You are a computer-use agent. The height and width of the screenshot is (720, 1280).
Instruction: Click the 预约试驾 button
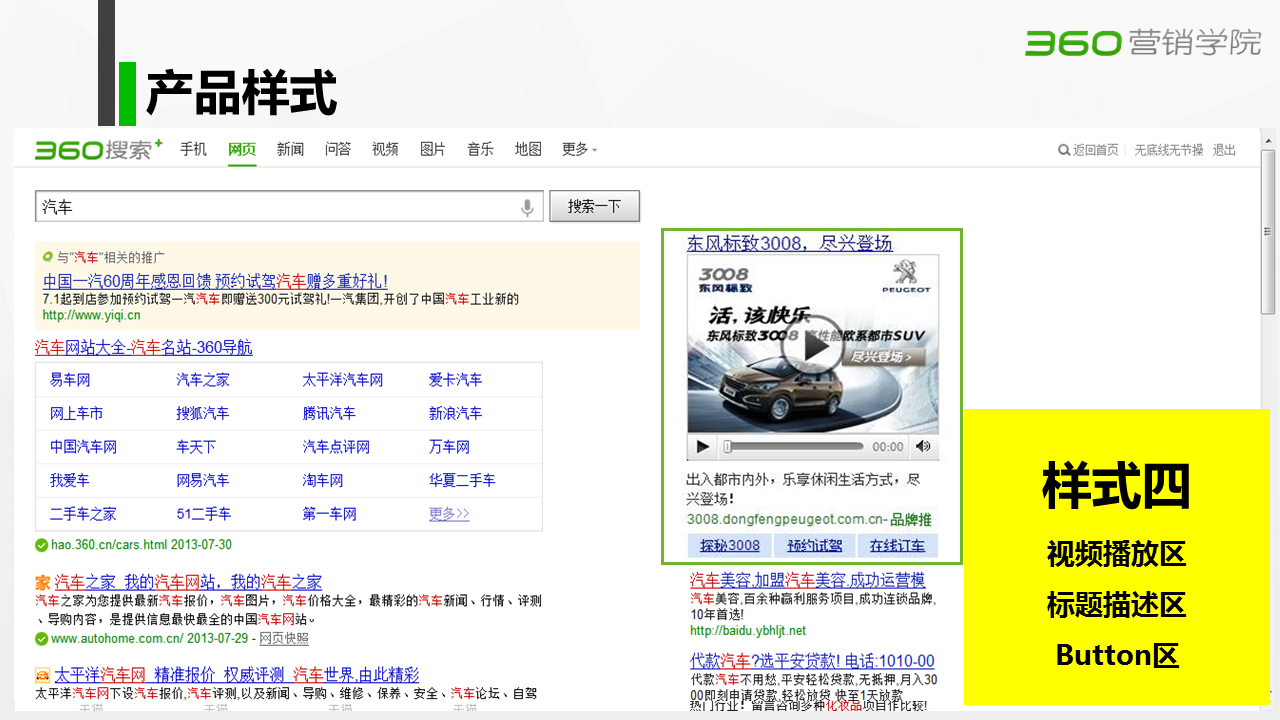pyautogui.click(x=815, y=545)
